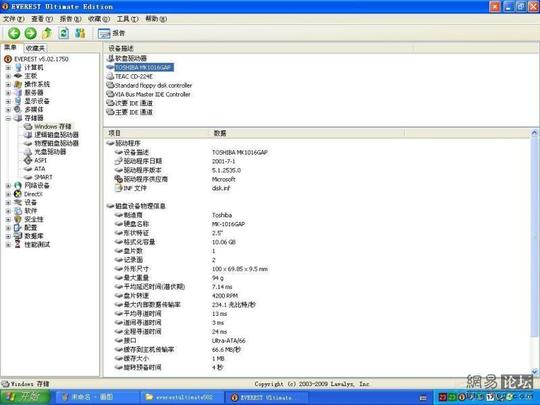Open the 文件(F) menu
This screenshot has width=540, height=405.
13,19
